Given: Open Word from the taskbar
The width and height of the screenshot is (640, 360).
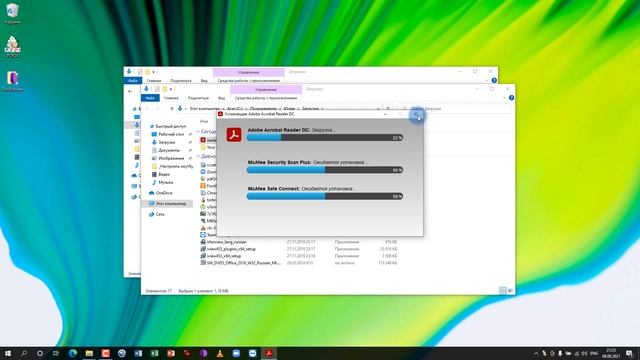Looking at the screenshot, I should pyautogui.click(x=138, y=353).
